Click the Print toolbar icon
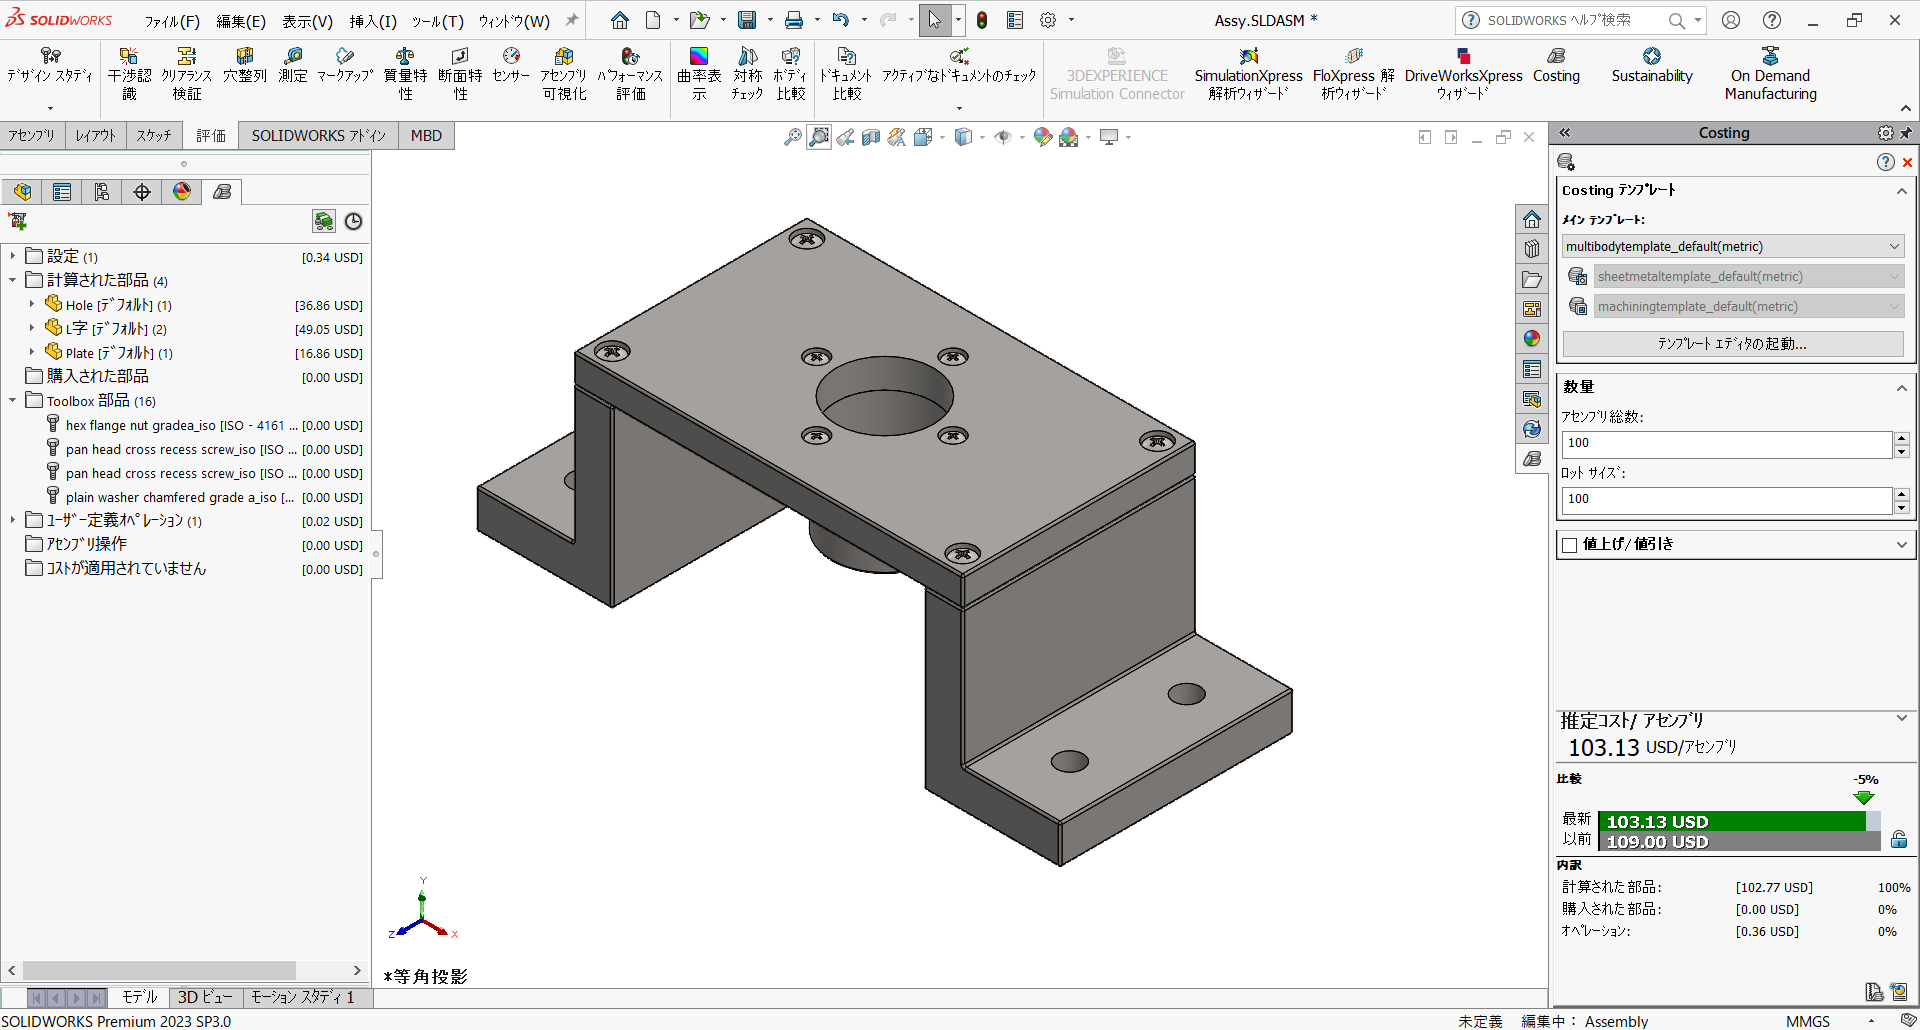The width and height of the screenshot is (1920, 1030). [x=794, y=20]
